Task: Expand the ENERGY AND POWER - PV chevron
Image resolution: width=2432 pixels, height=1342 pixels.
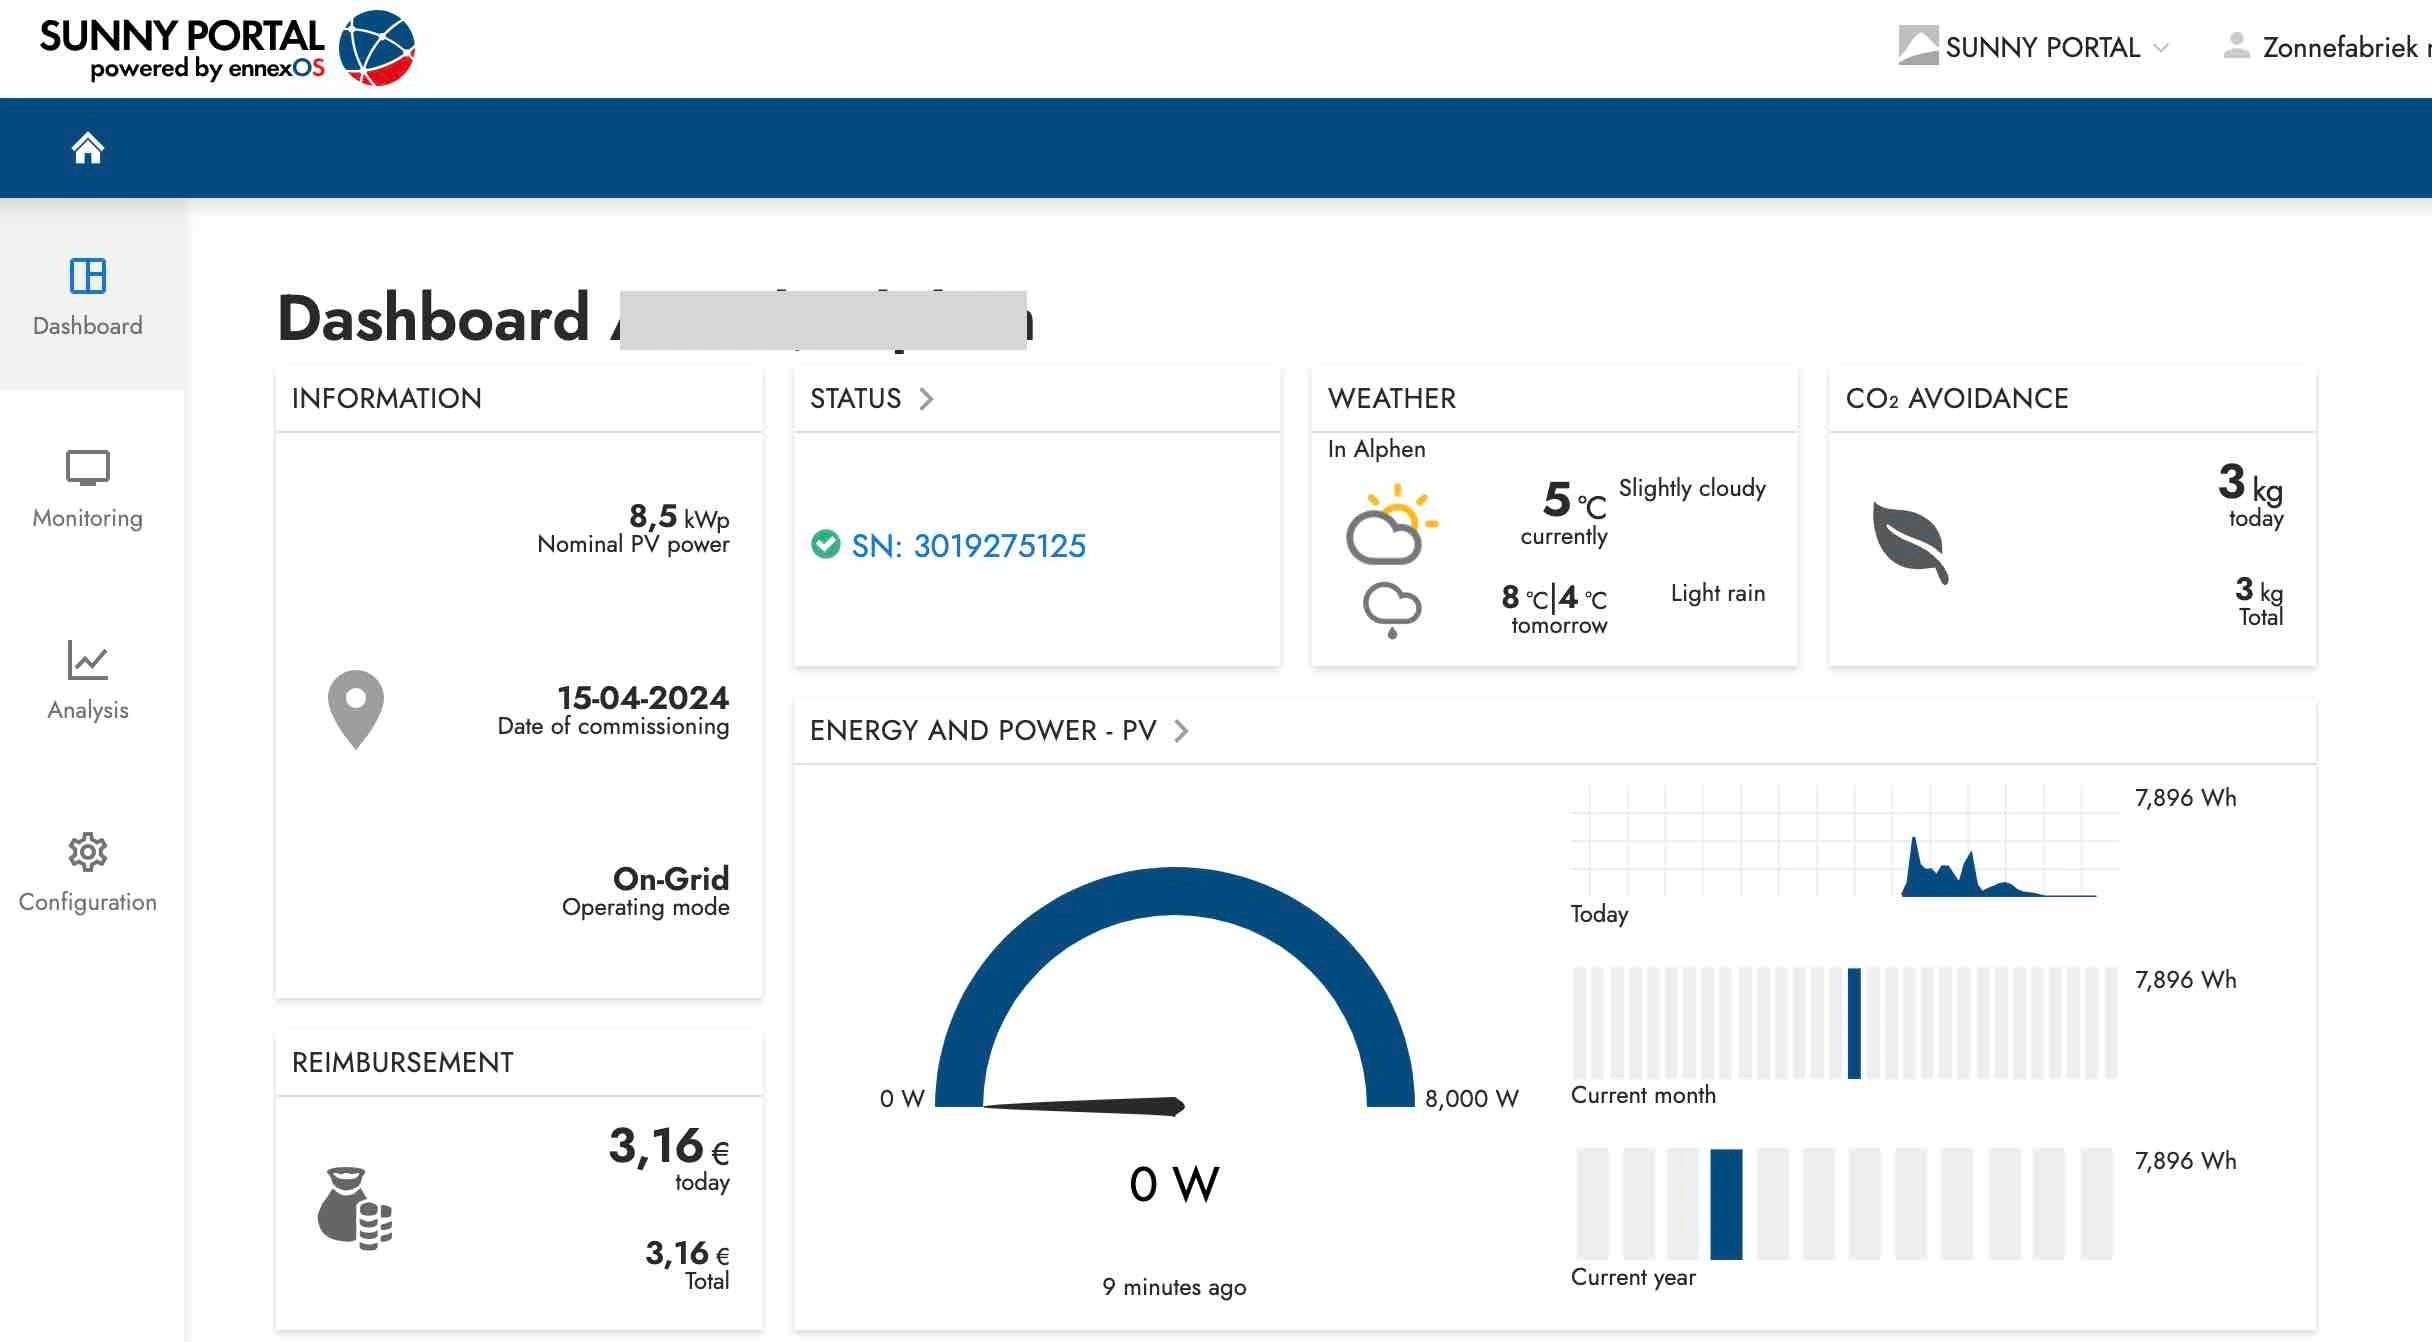Action: [1181, 731]
